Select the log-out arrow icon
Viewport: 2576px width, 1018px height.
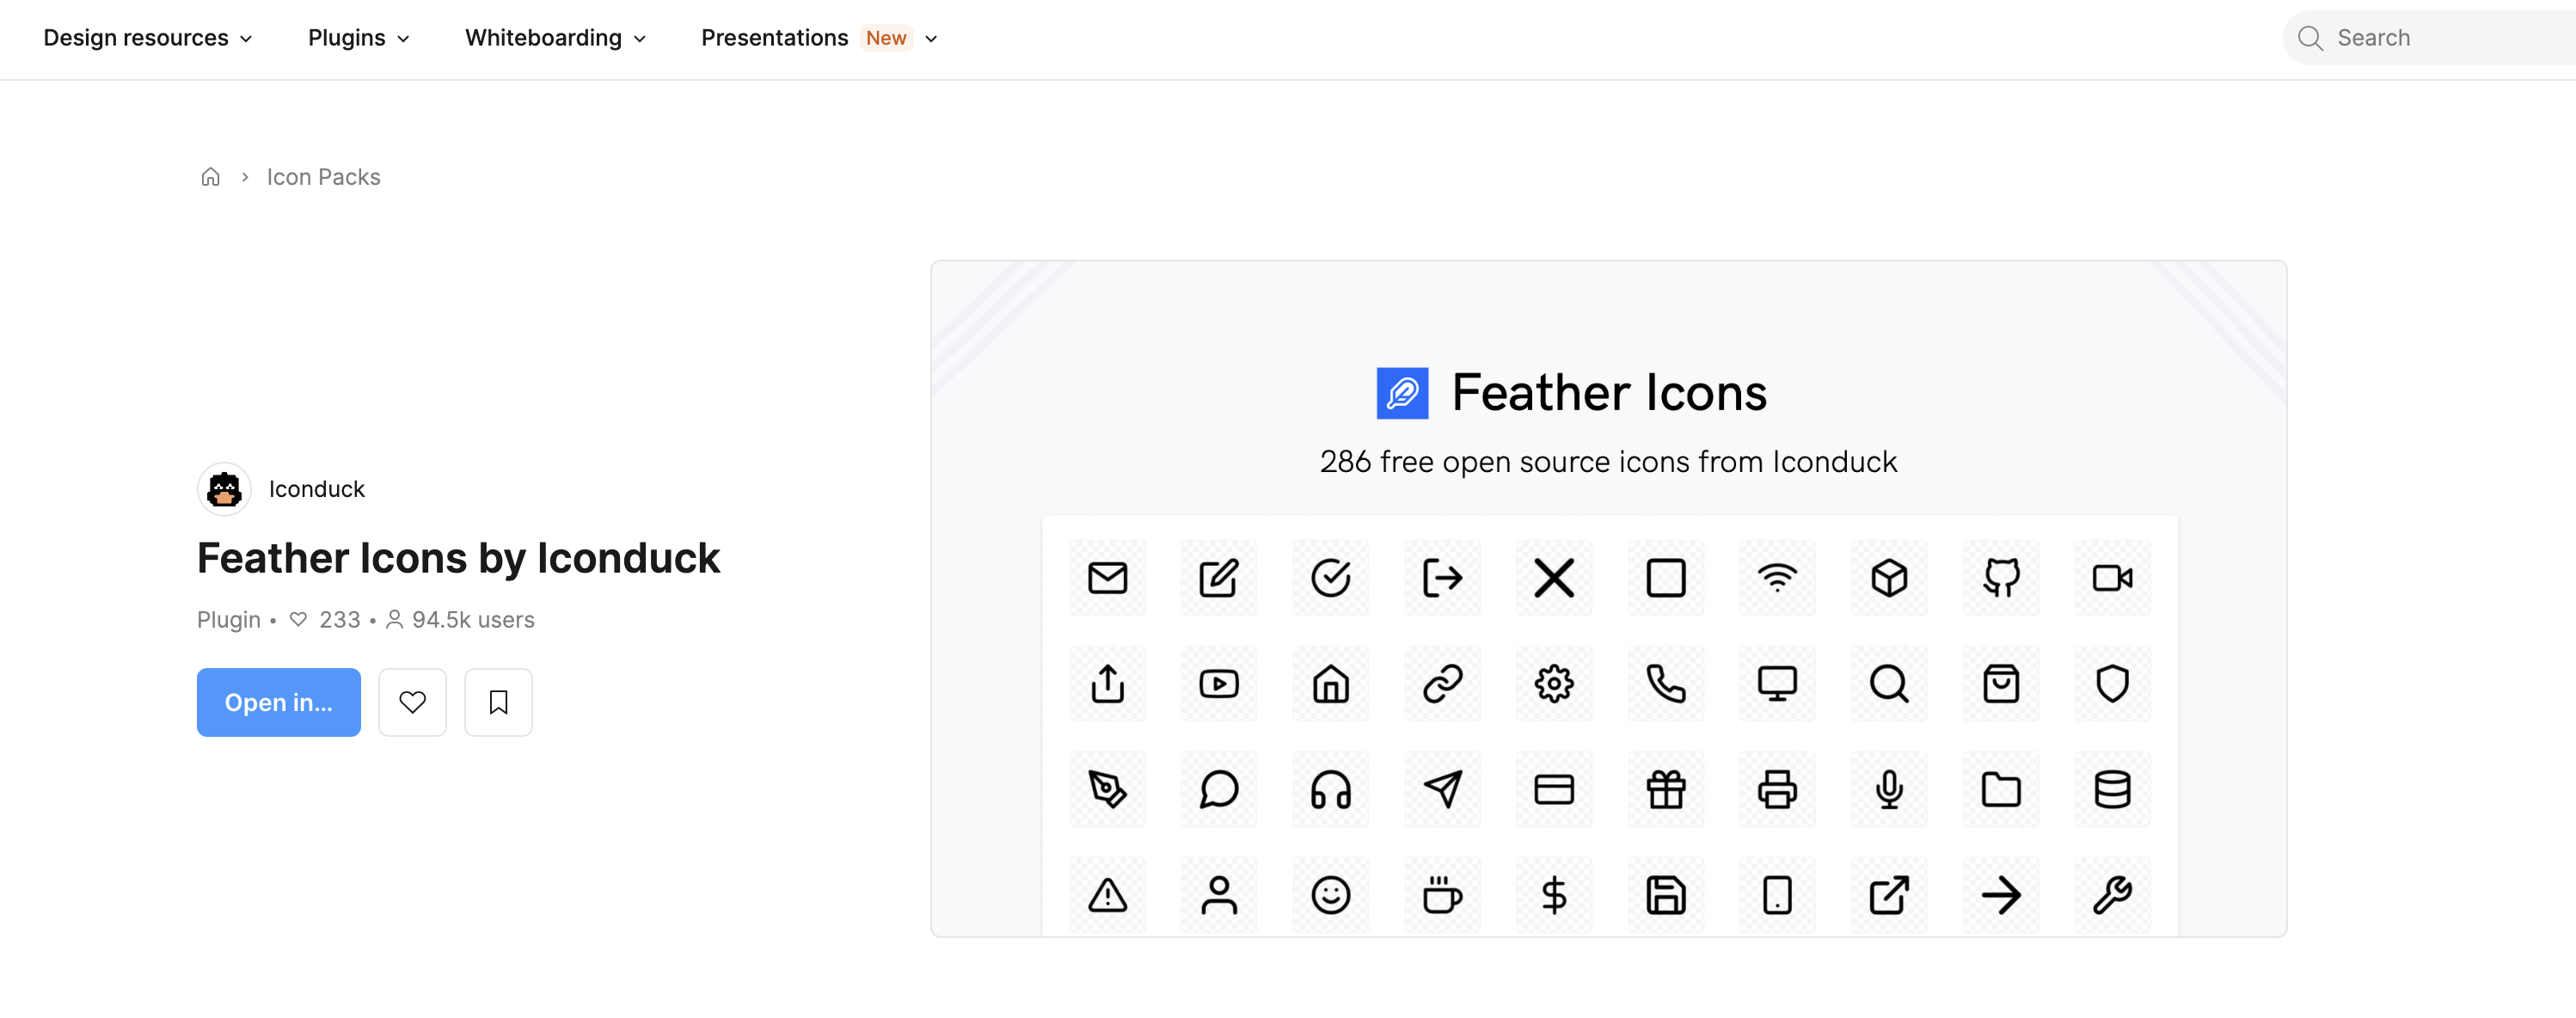point(1442,578)
